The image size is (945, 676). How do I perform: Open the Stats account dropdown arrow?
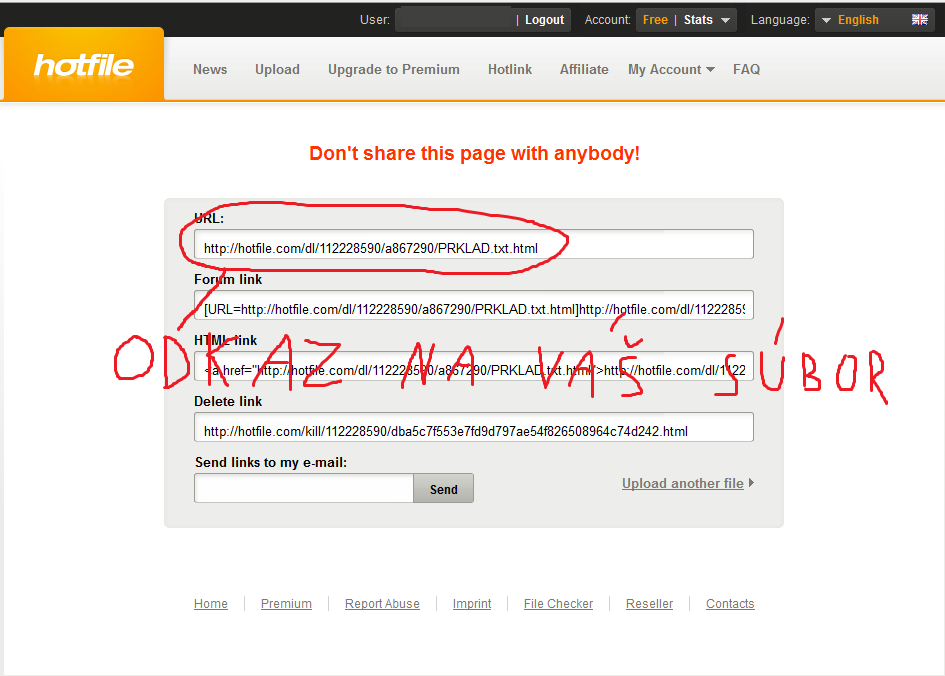[724, 20]
